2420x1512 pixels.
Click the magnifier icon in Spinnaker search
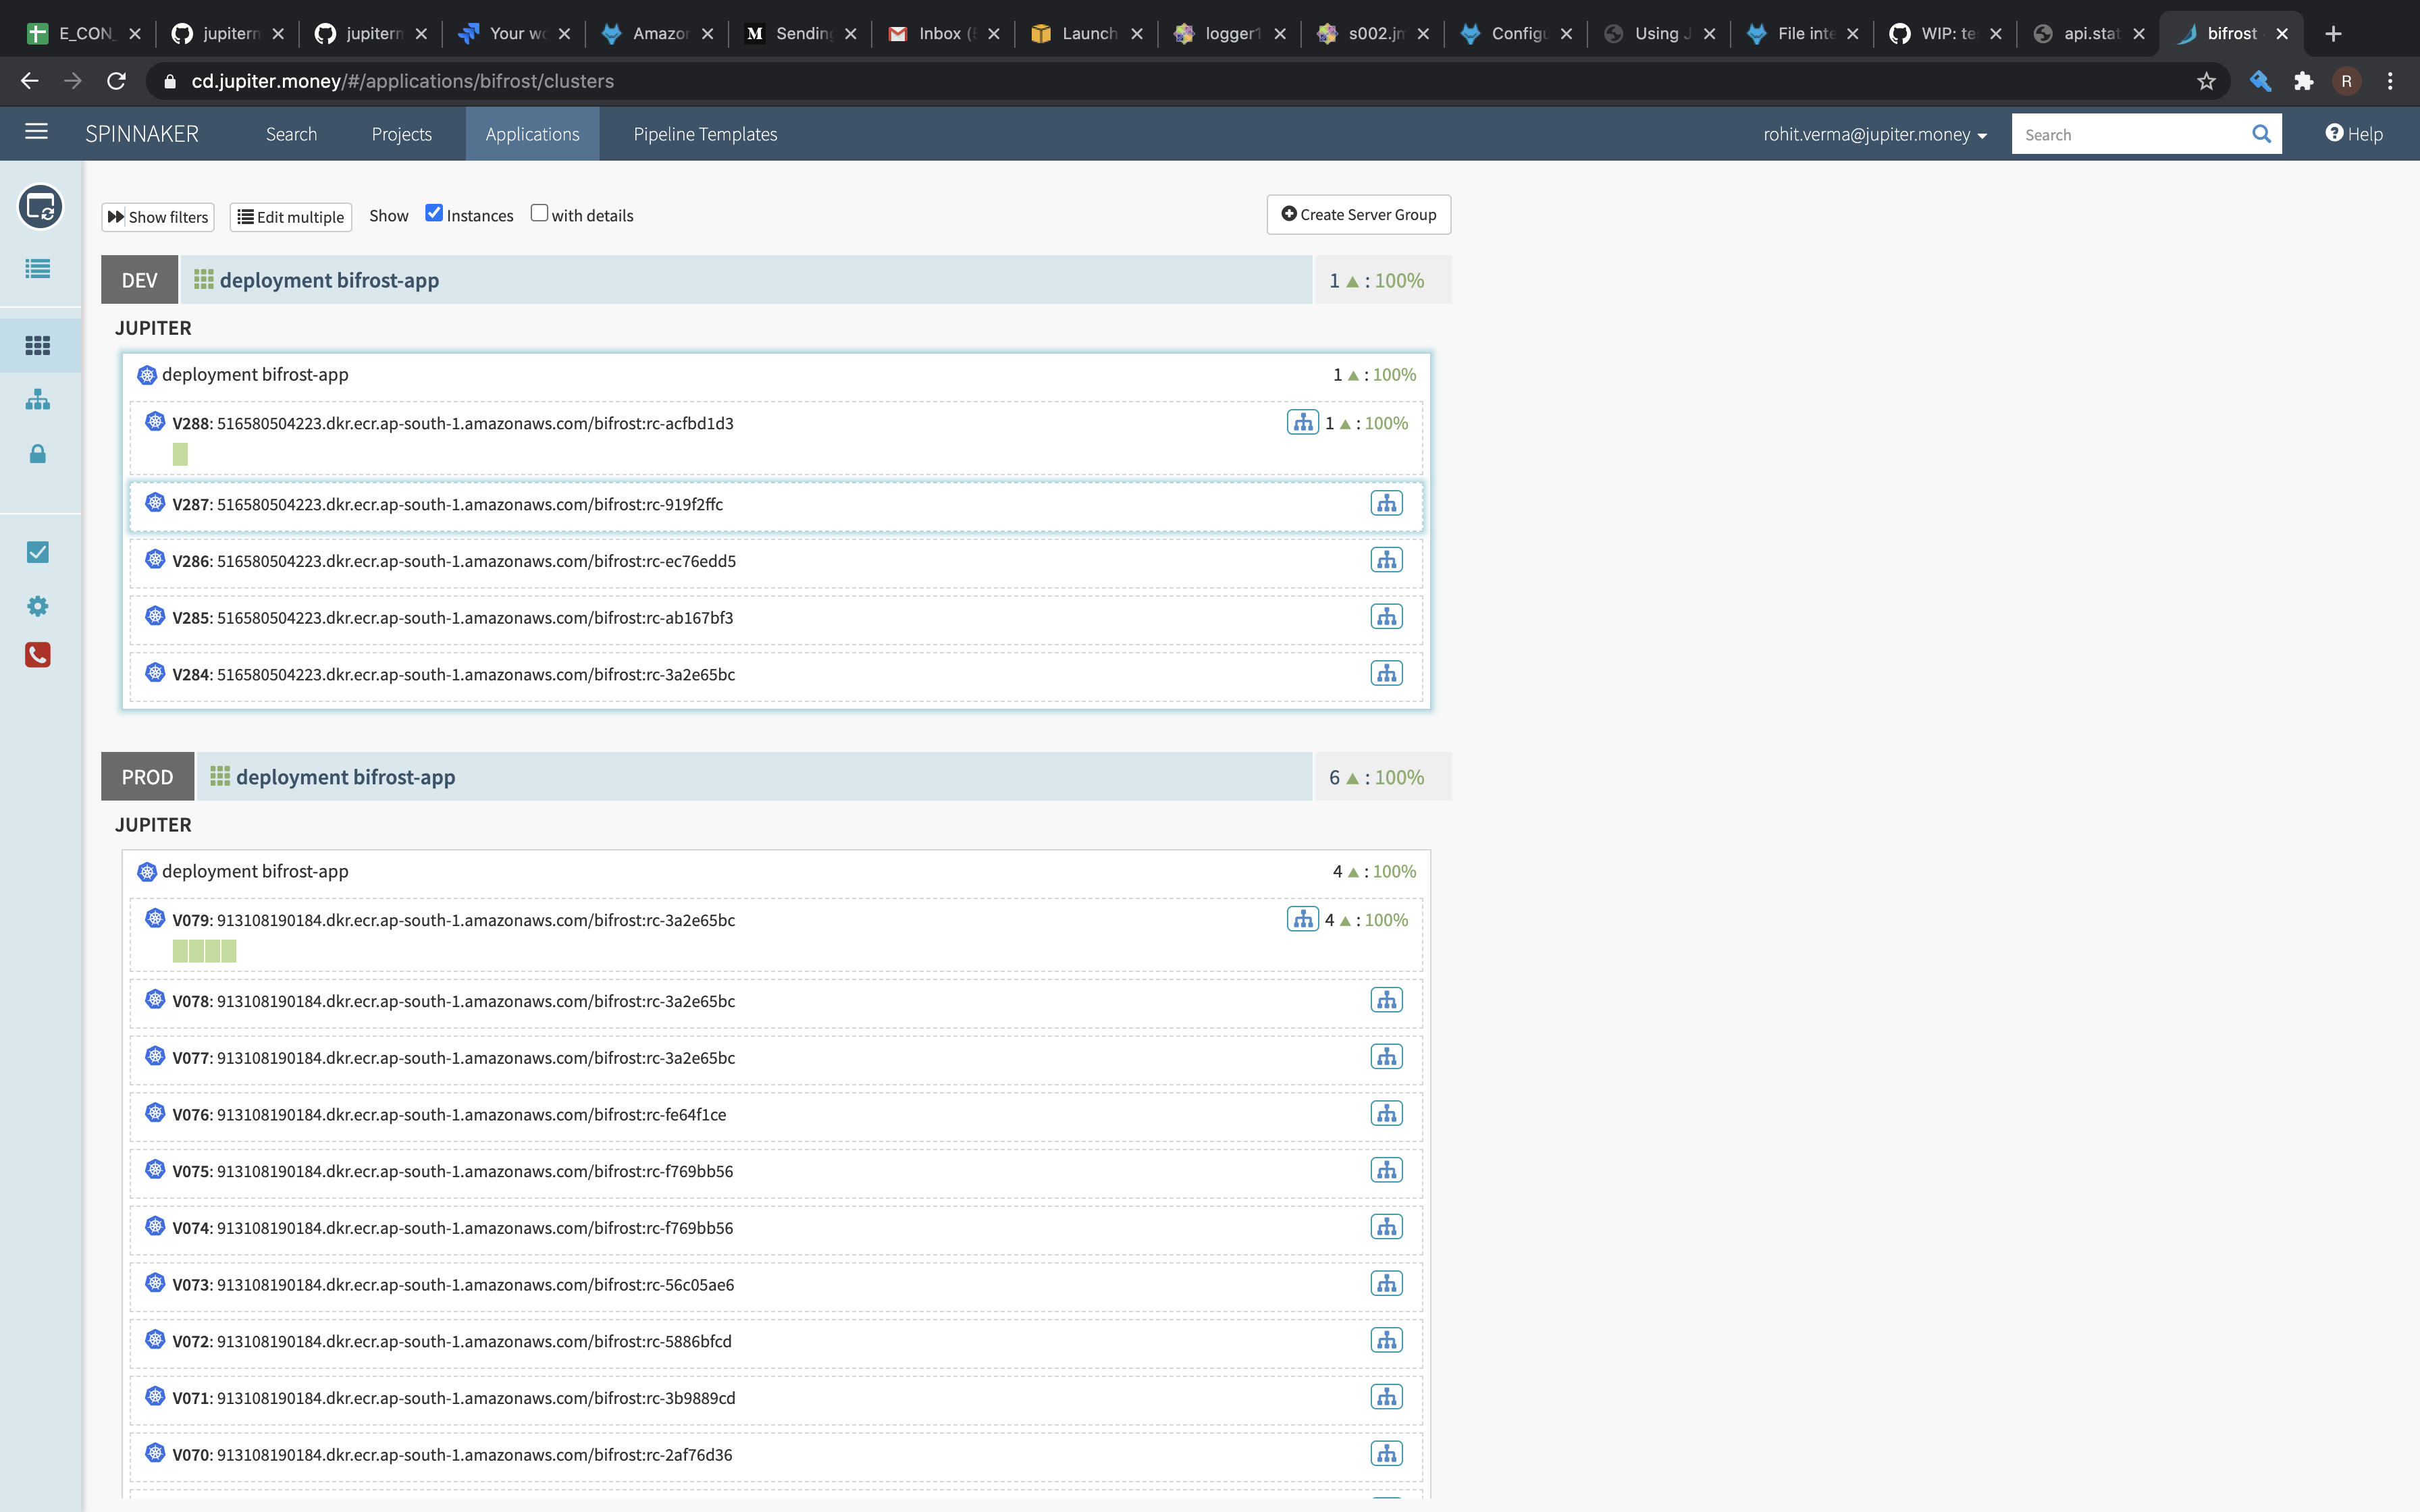click(x=2261, y=134)
